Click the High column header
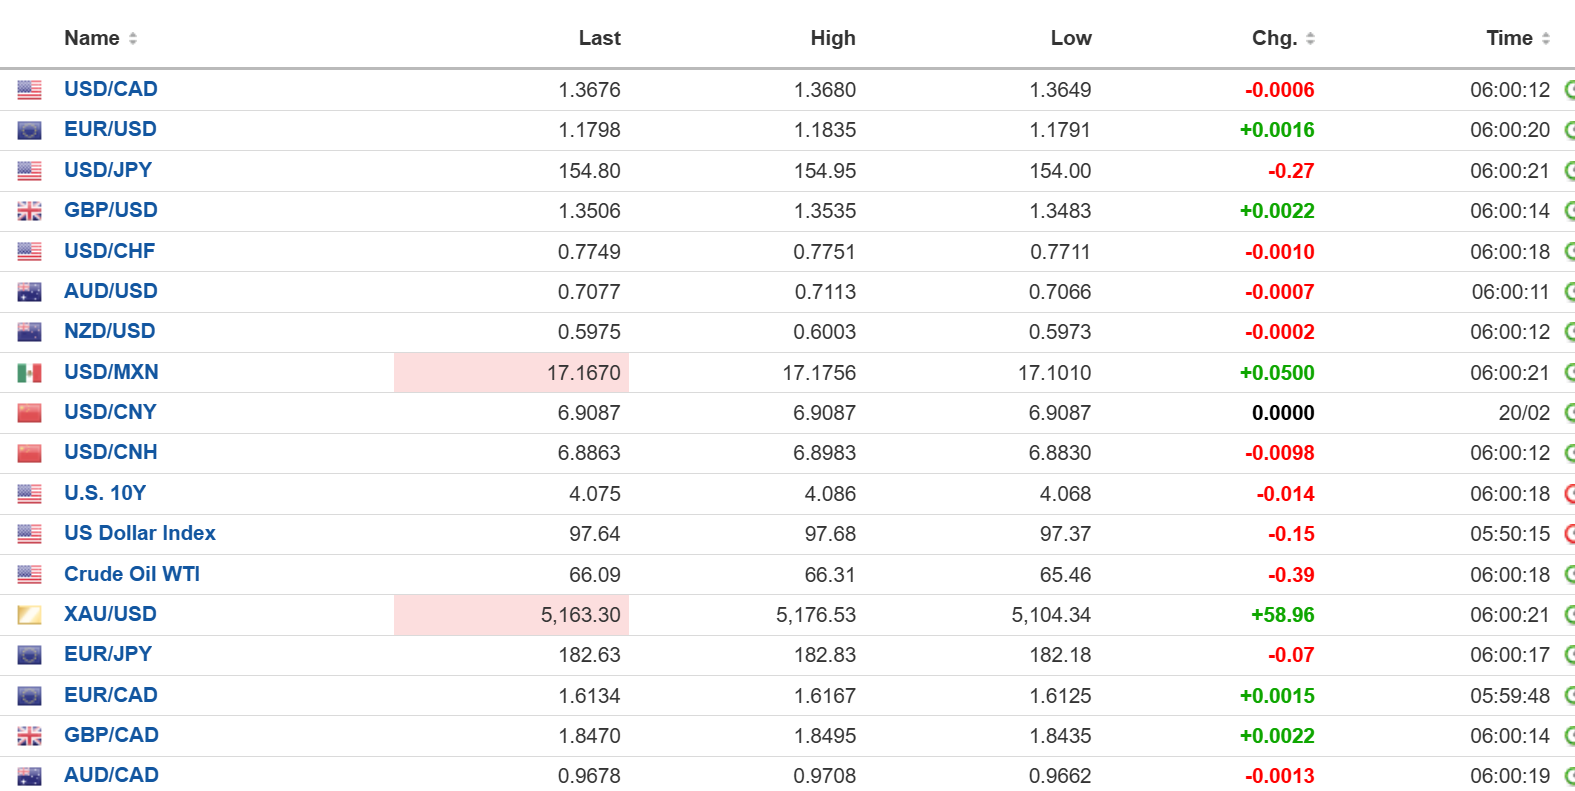Image resolution: width=1575 pixels, height=791 pixels. (x=832, y=38)
